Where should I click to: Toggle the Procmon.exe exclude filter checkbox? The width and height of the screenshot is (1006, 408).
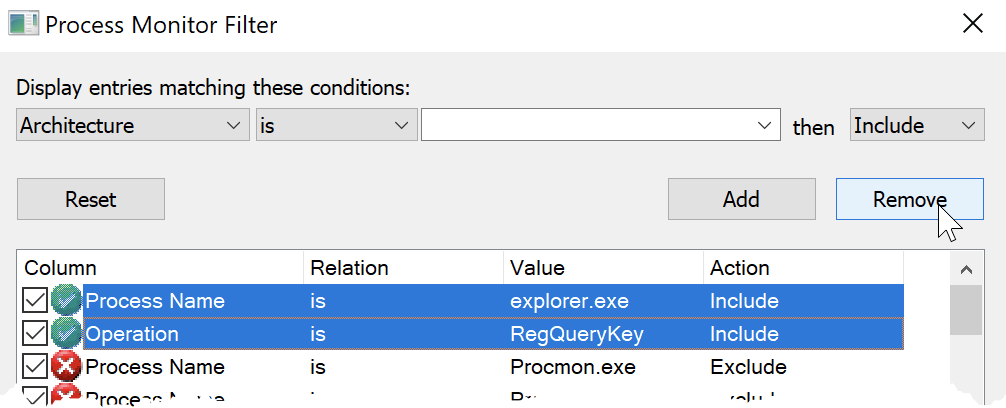(x=35, y=367)
